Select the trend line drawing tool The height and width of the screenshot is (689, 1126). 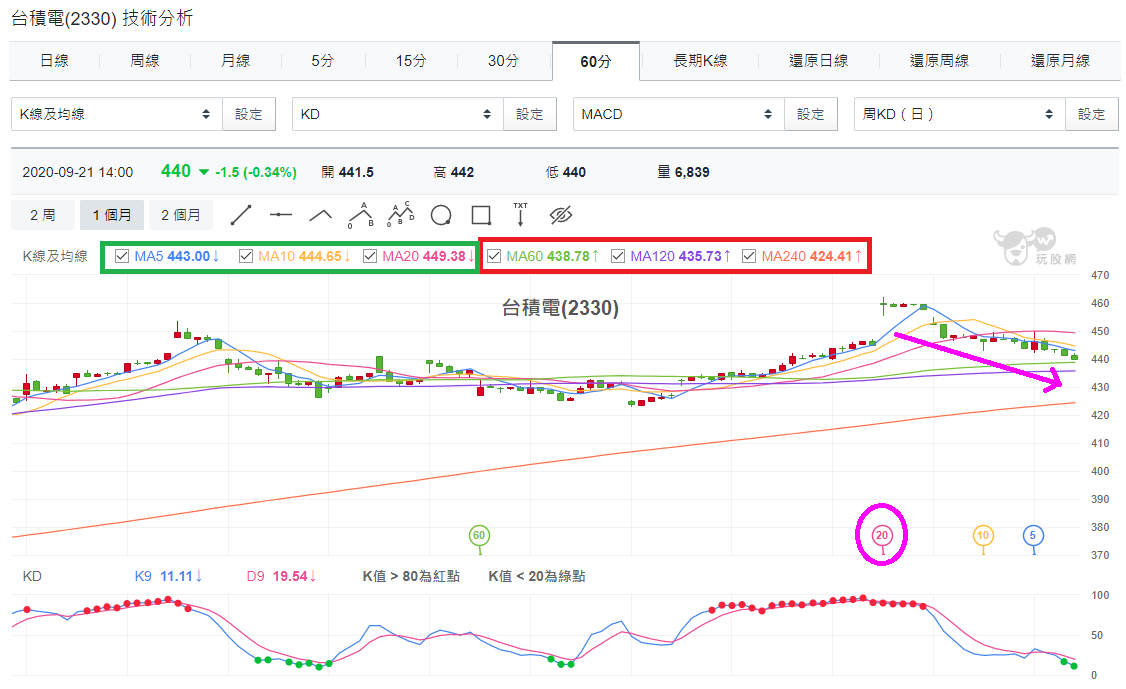click(x=241, y=215)
